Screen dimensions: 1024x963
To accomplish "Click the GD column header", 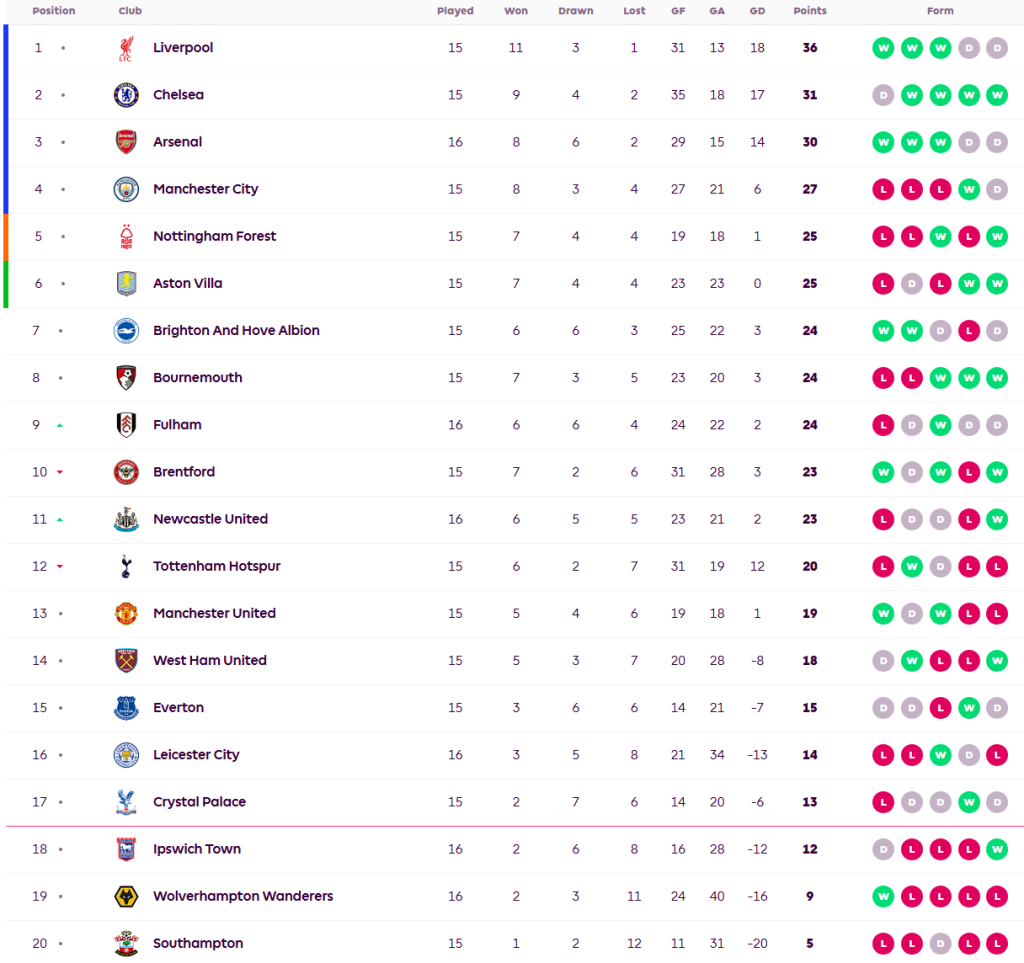I will [x=757, y=11].
